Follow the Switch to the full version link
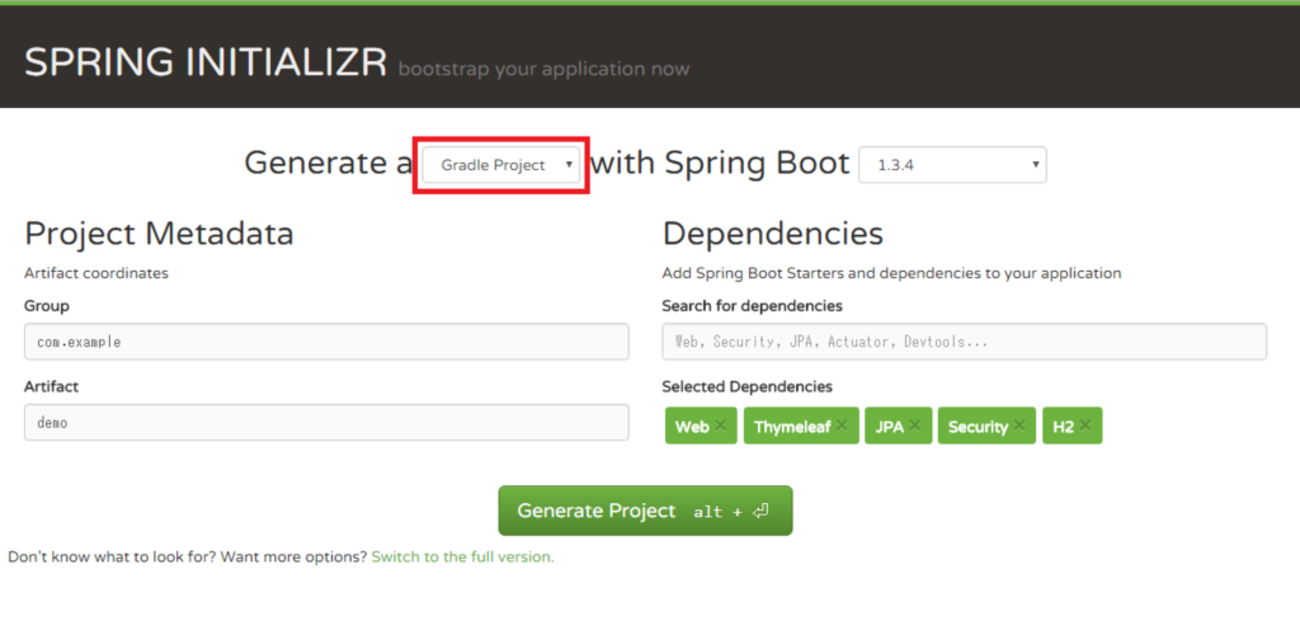This screenshot has width=1300, height=635. (462, 557)
